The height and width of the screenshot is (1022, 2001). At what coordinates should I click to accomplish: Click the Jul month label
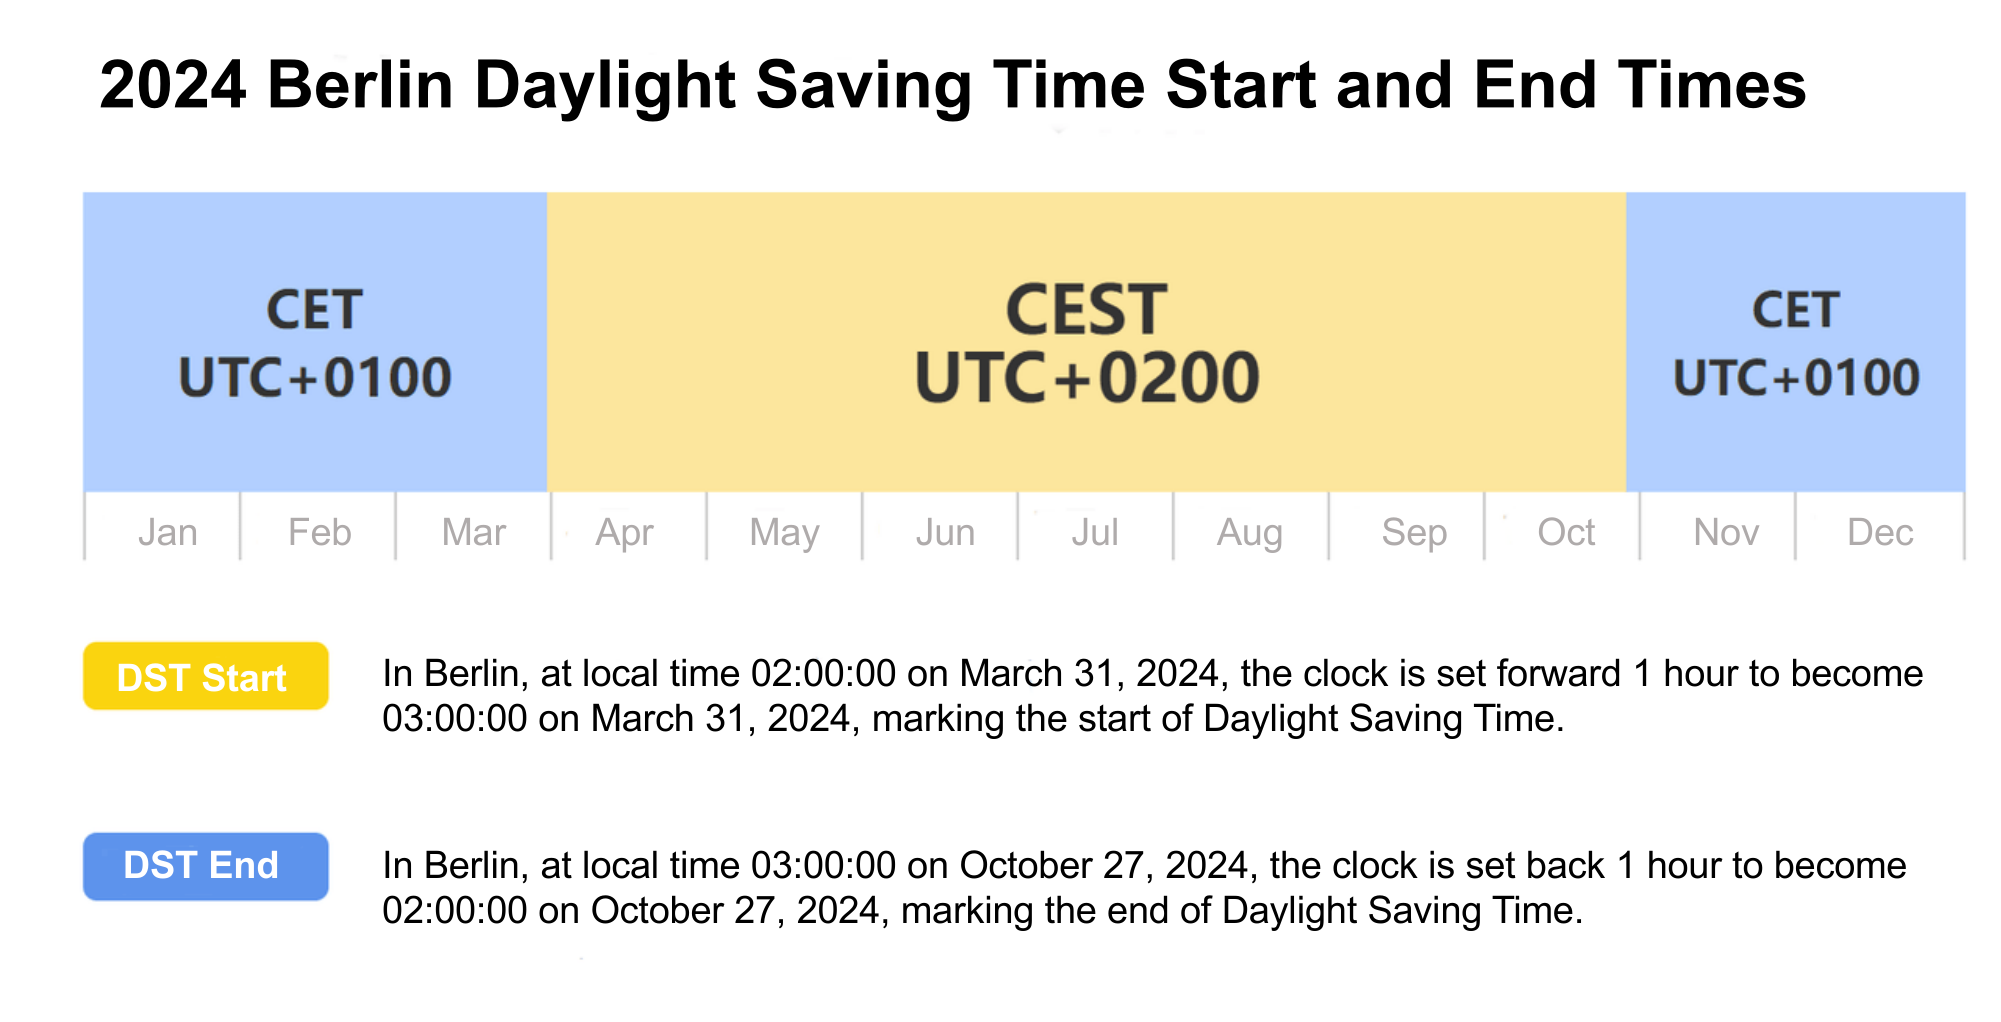tap(1095, 532)
